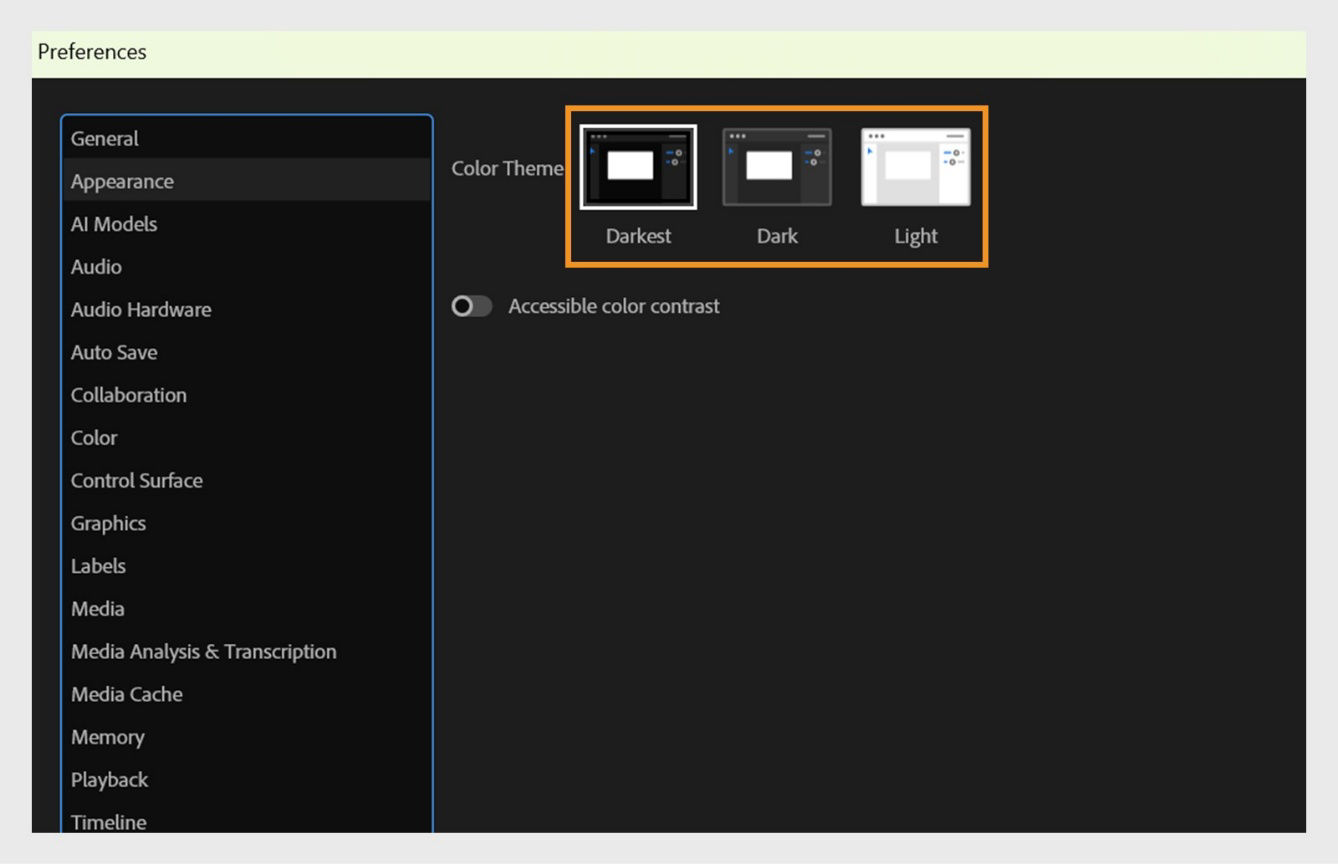This screenshot has width=1338, height=864.
Task: Select the Graphics preferences category
Action: pyautogui.click(x=108, y=523)
